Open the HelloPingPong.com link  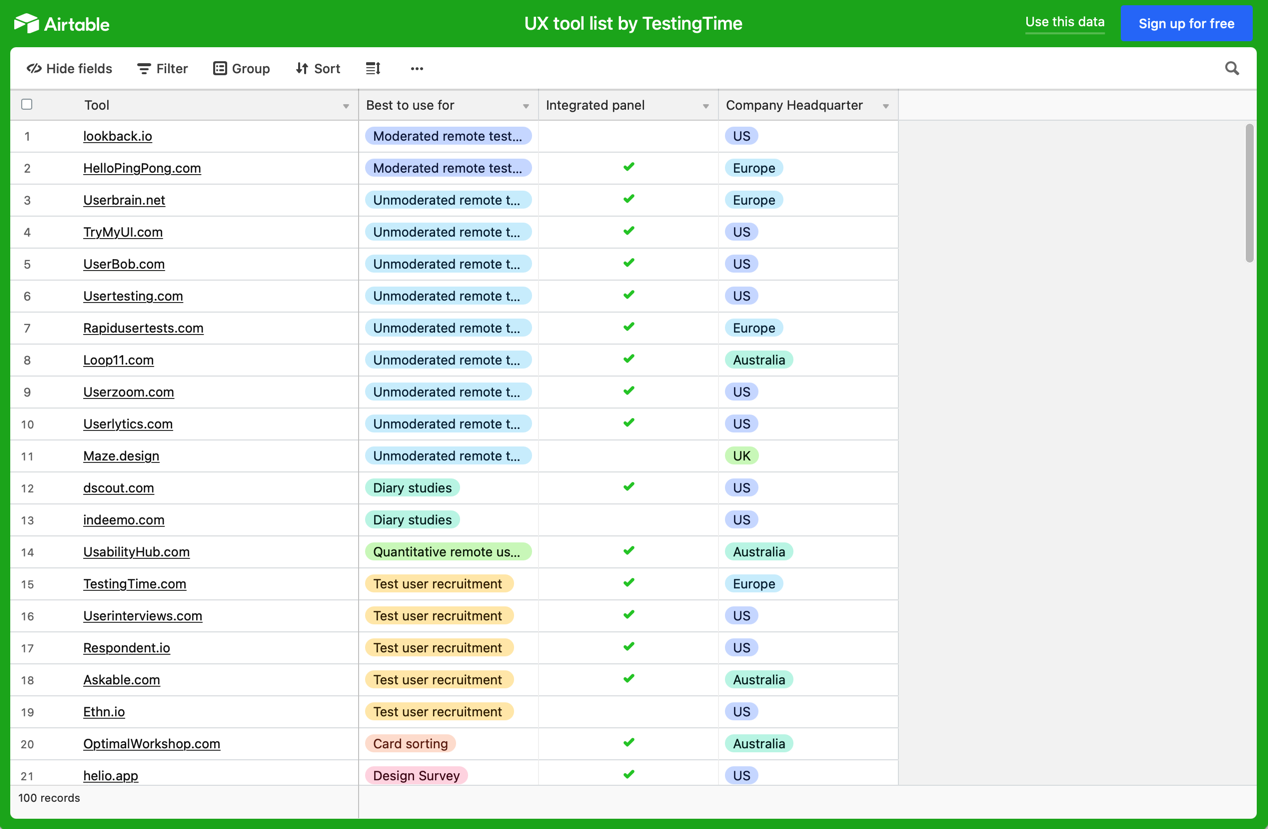[142, 168]
